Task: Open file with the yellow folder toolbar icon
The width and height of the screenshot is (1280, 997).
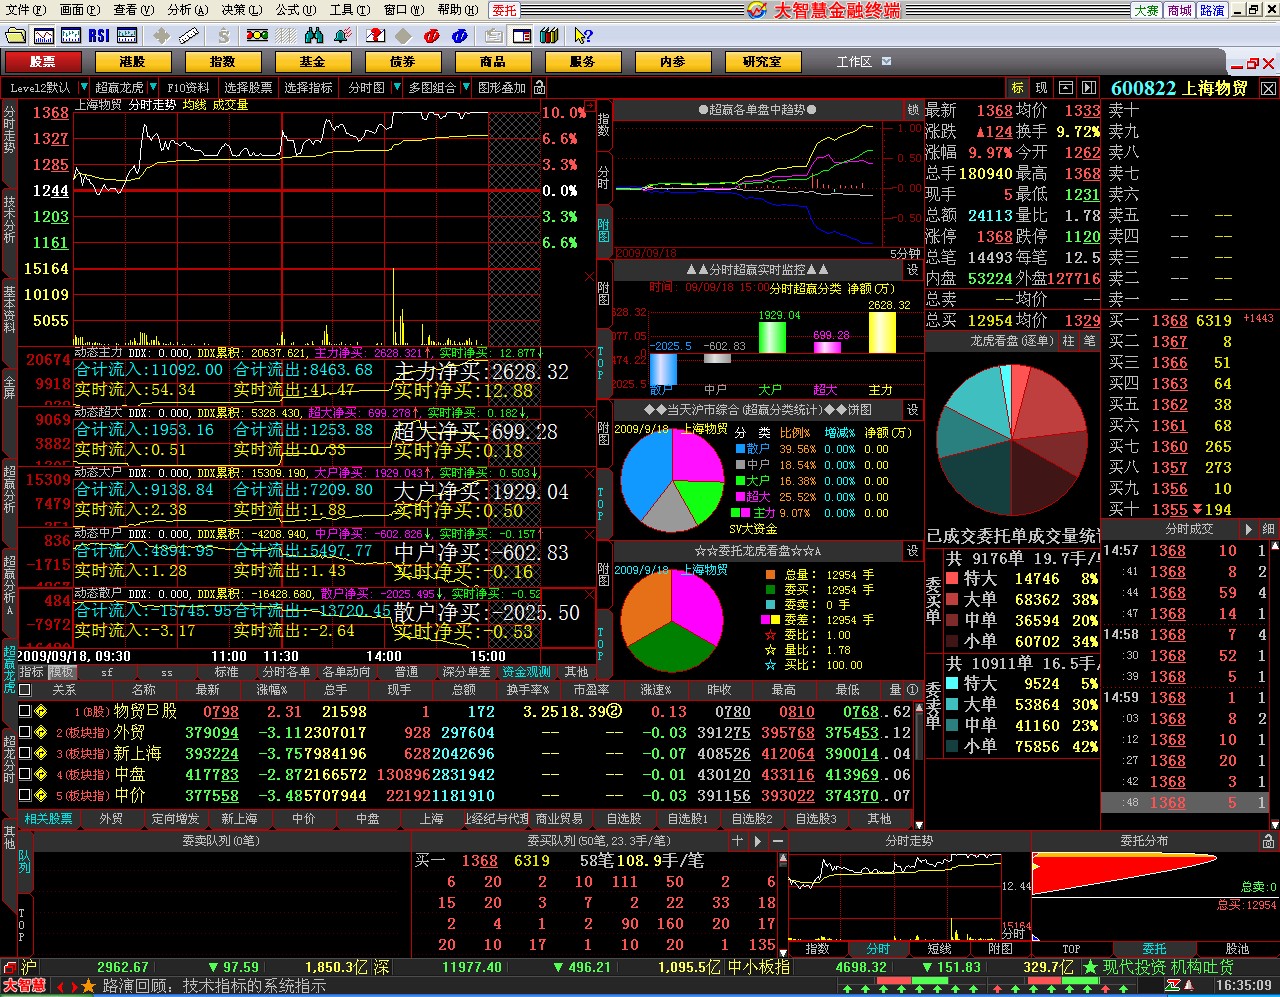Action: (15, 36)
